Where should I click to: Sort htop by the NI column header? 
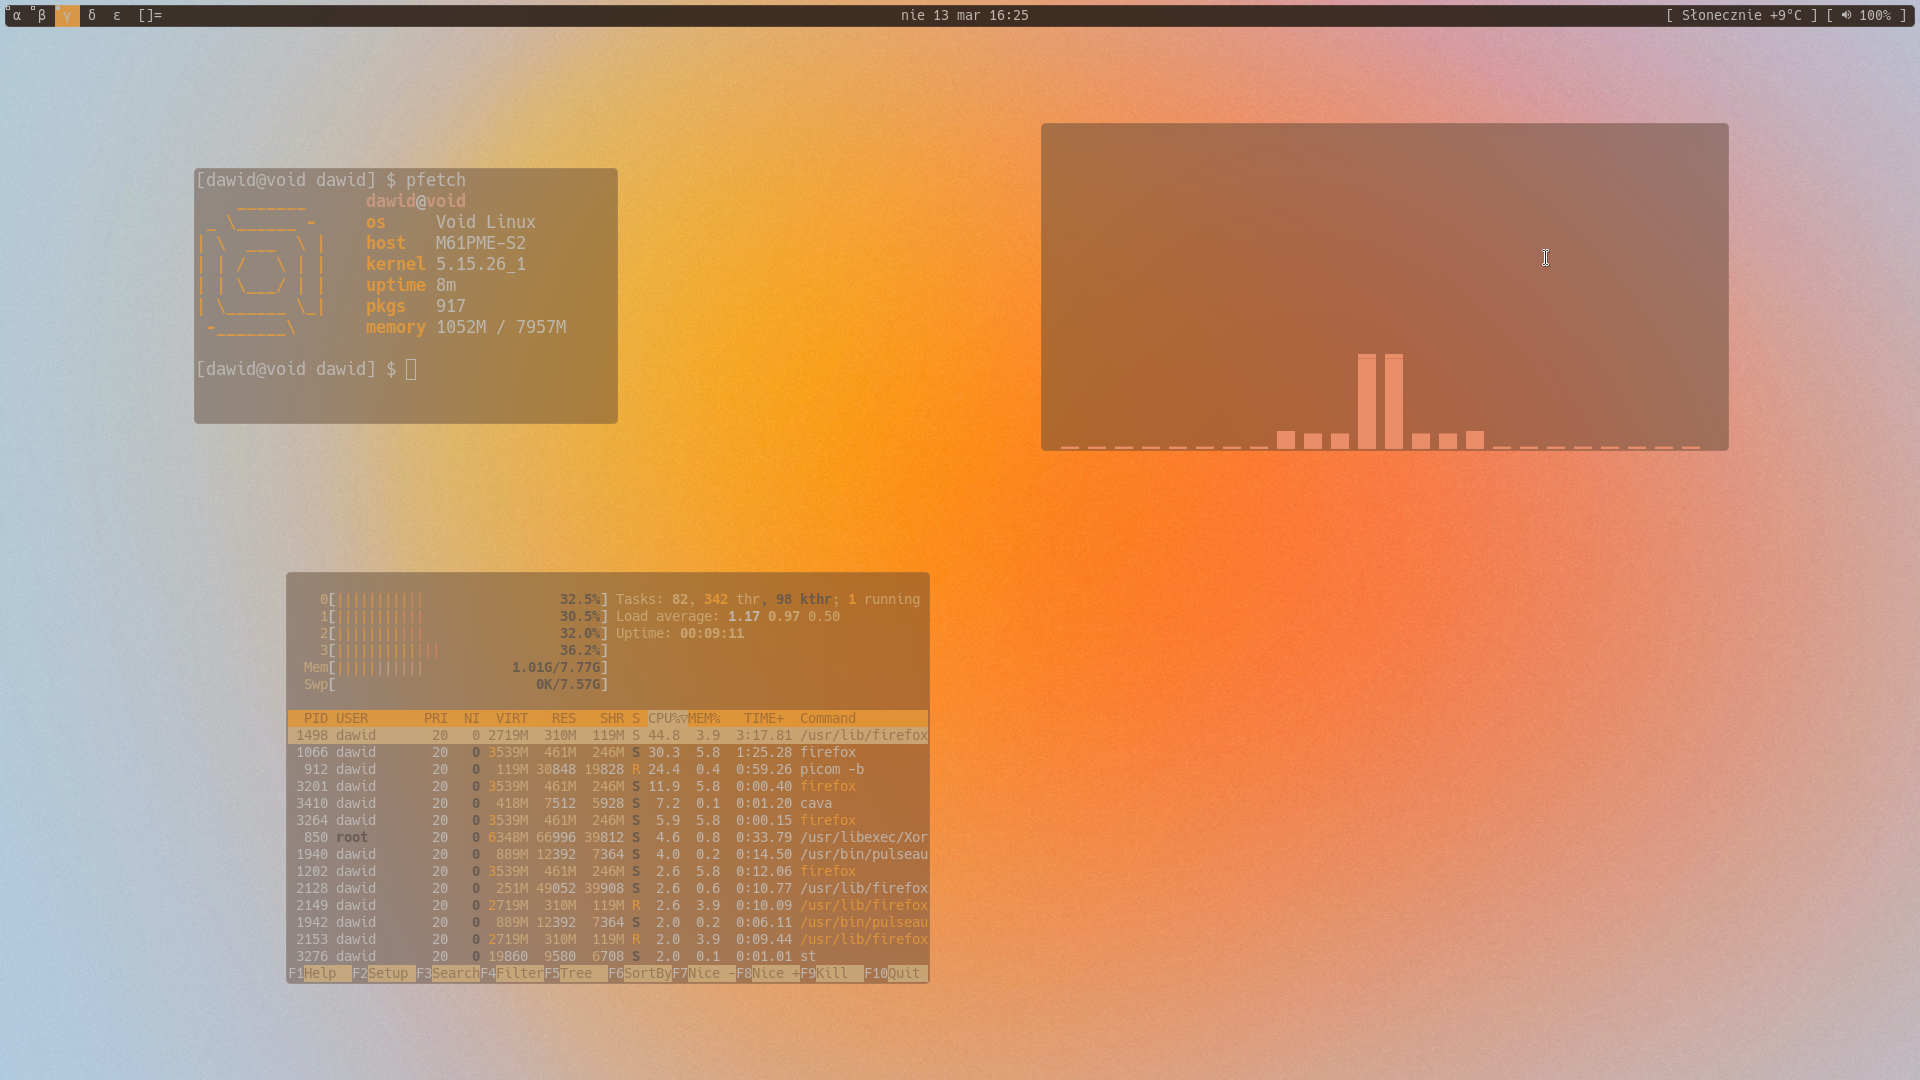tap(472, 718)
